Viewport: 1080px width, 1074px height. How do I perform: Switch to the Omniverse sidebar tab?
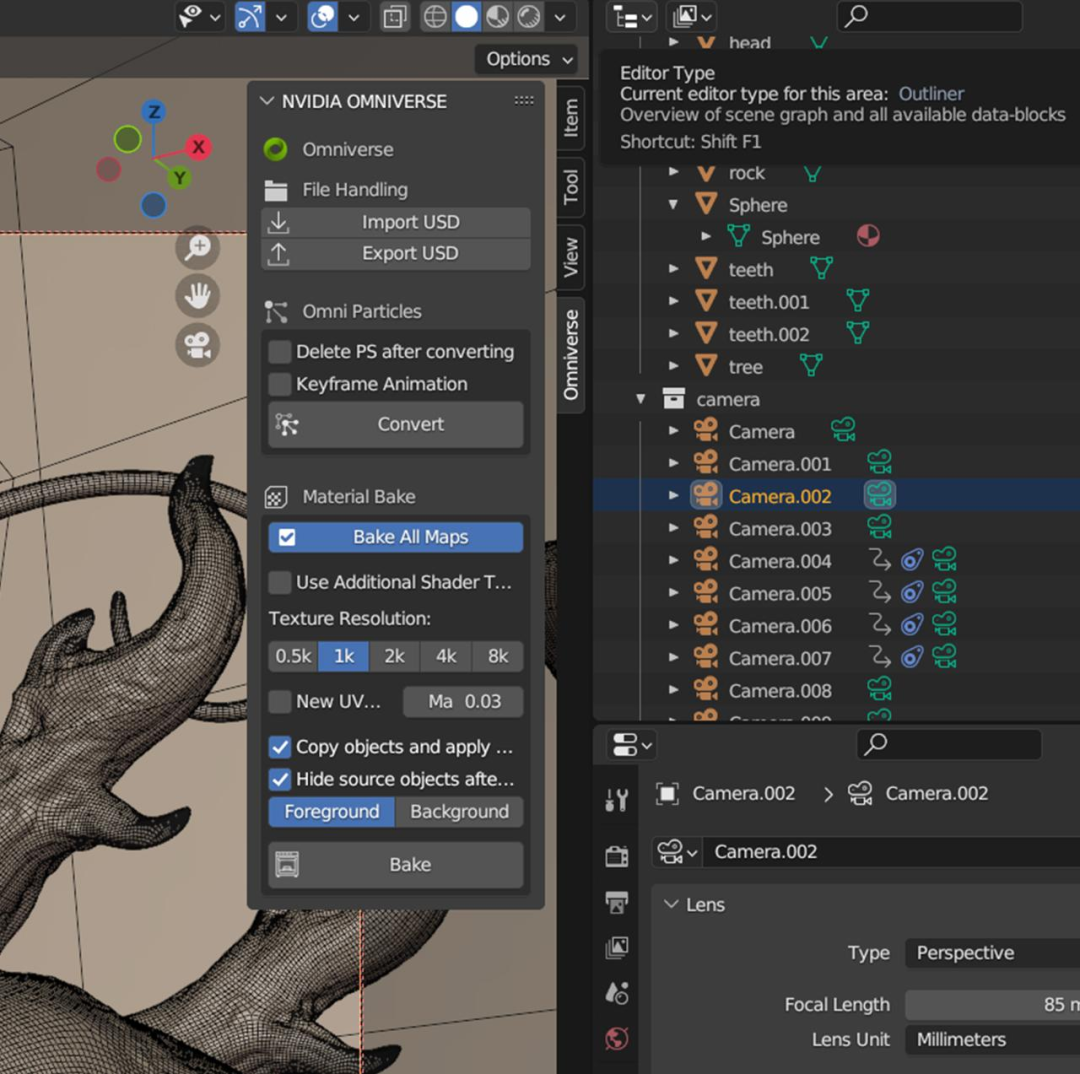[571, 355]
